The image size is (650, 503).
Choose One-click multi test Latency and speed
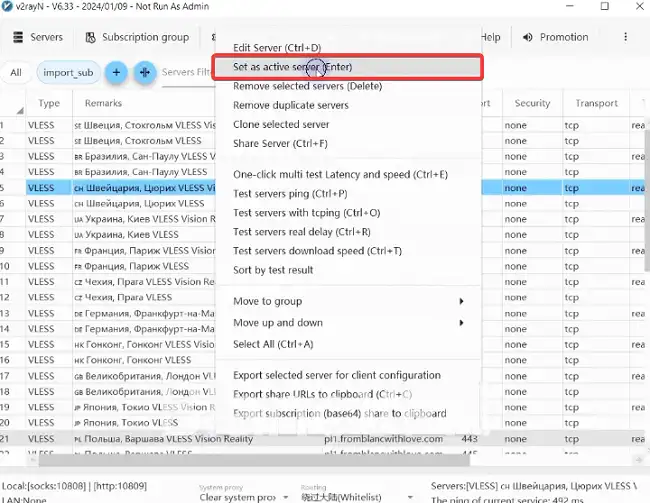[340, 175]
